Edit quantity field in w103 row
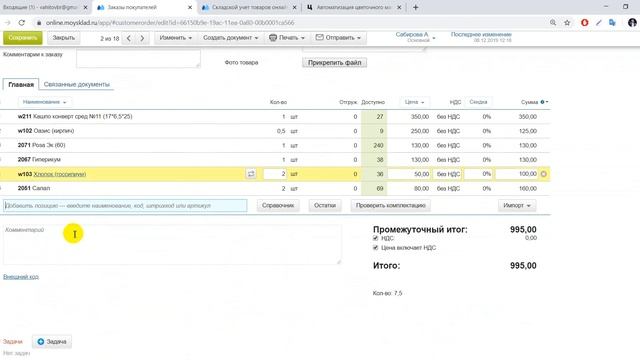The image size is (640, 360). (275, 174)
